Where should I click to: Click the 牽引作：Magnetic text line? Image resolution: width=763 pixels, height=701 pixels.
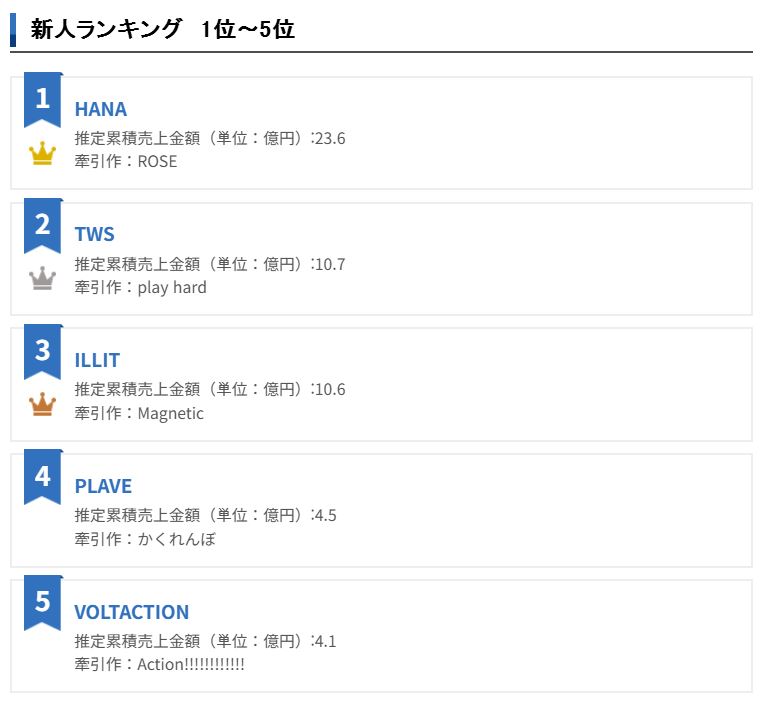pyautogui.click(x=139, y=413)
